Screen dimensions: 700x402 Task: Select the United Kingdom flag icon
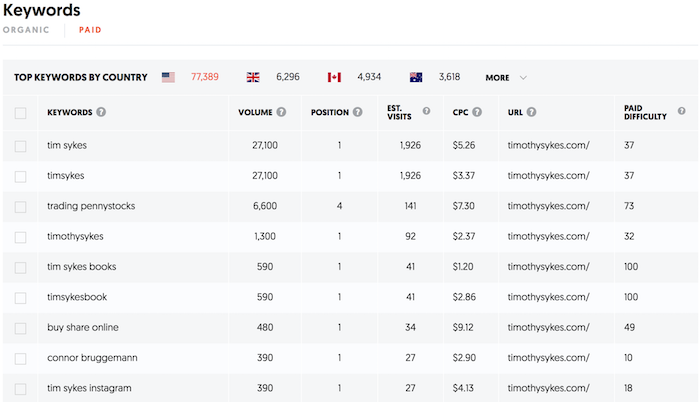coord(253,77)
